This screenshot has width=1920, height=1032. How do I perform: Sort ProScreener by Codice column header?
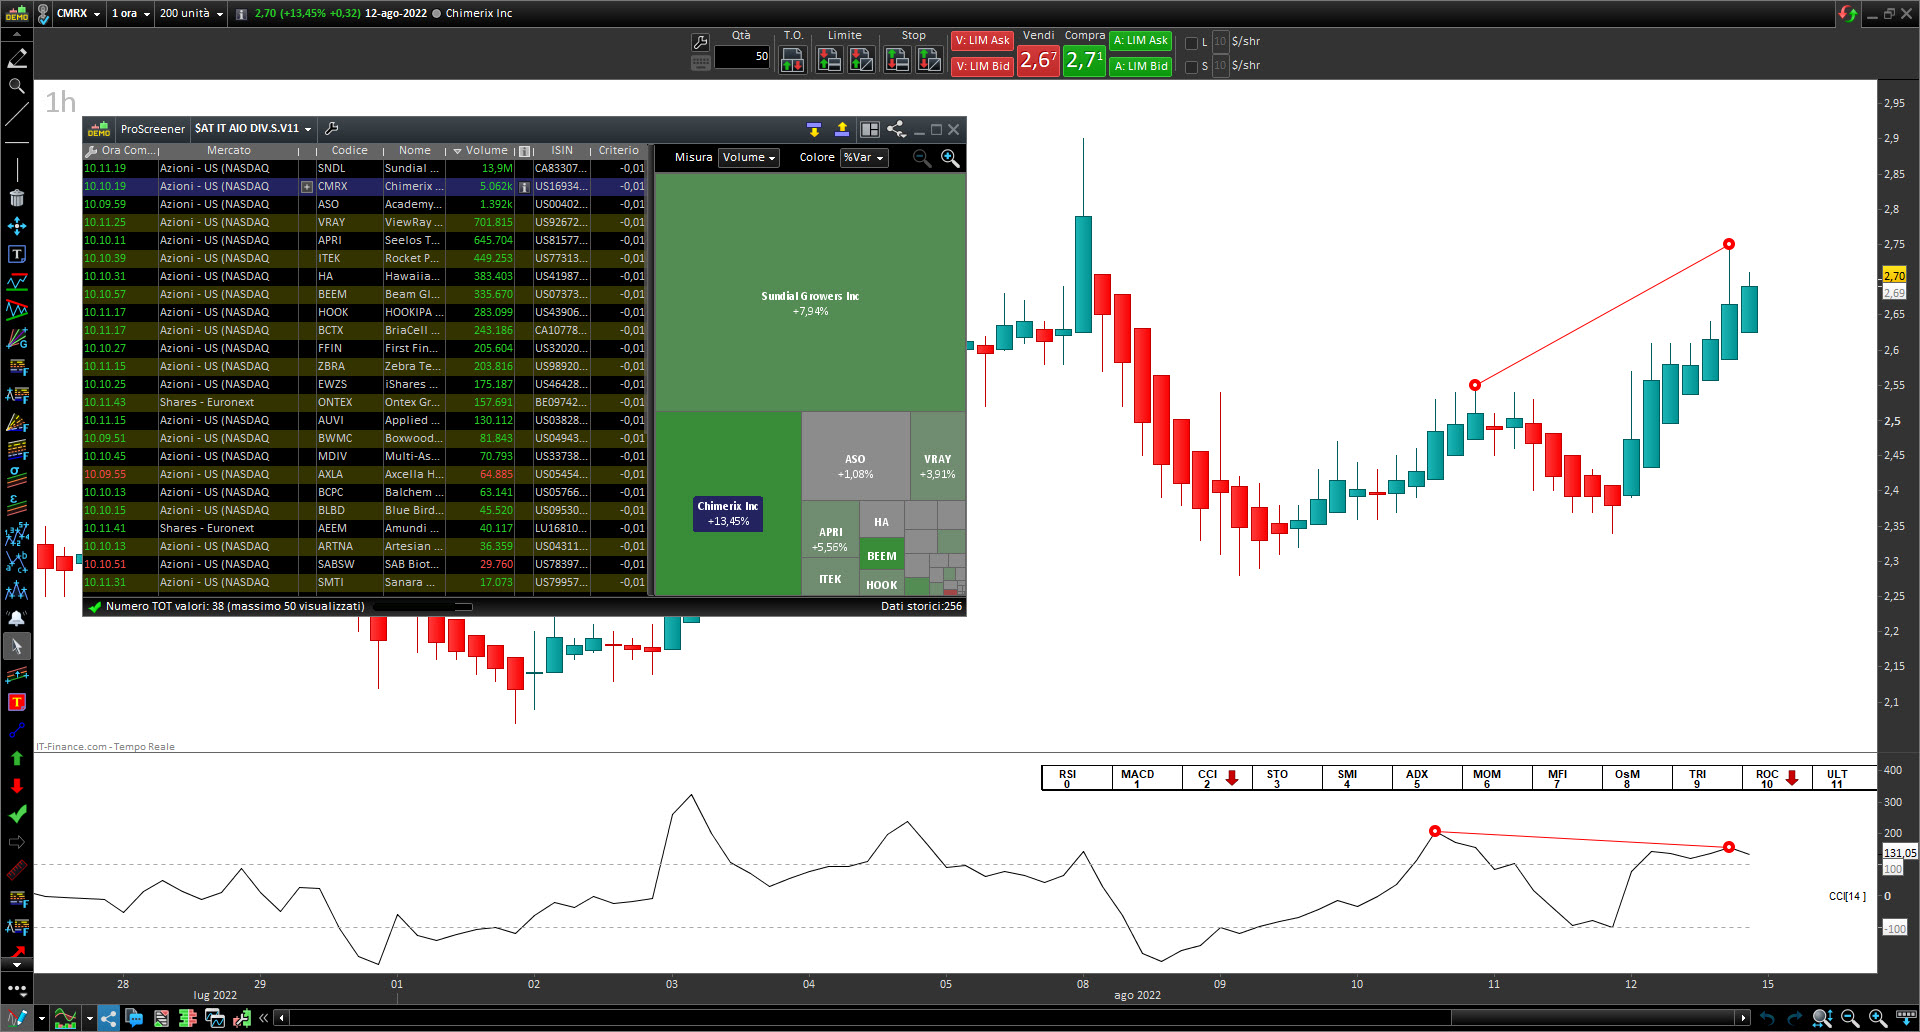point(349,151)
